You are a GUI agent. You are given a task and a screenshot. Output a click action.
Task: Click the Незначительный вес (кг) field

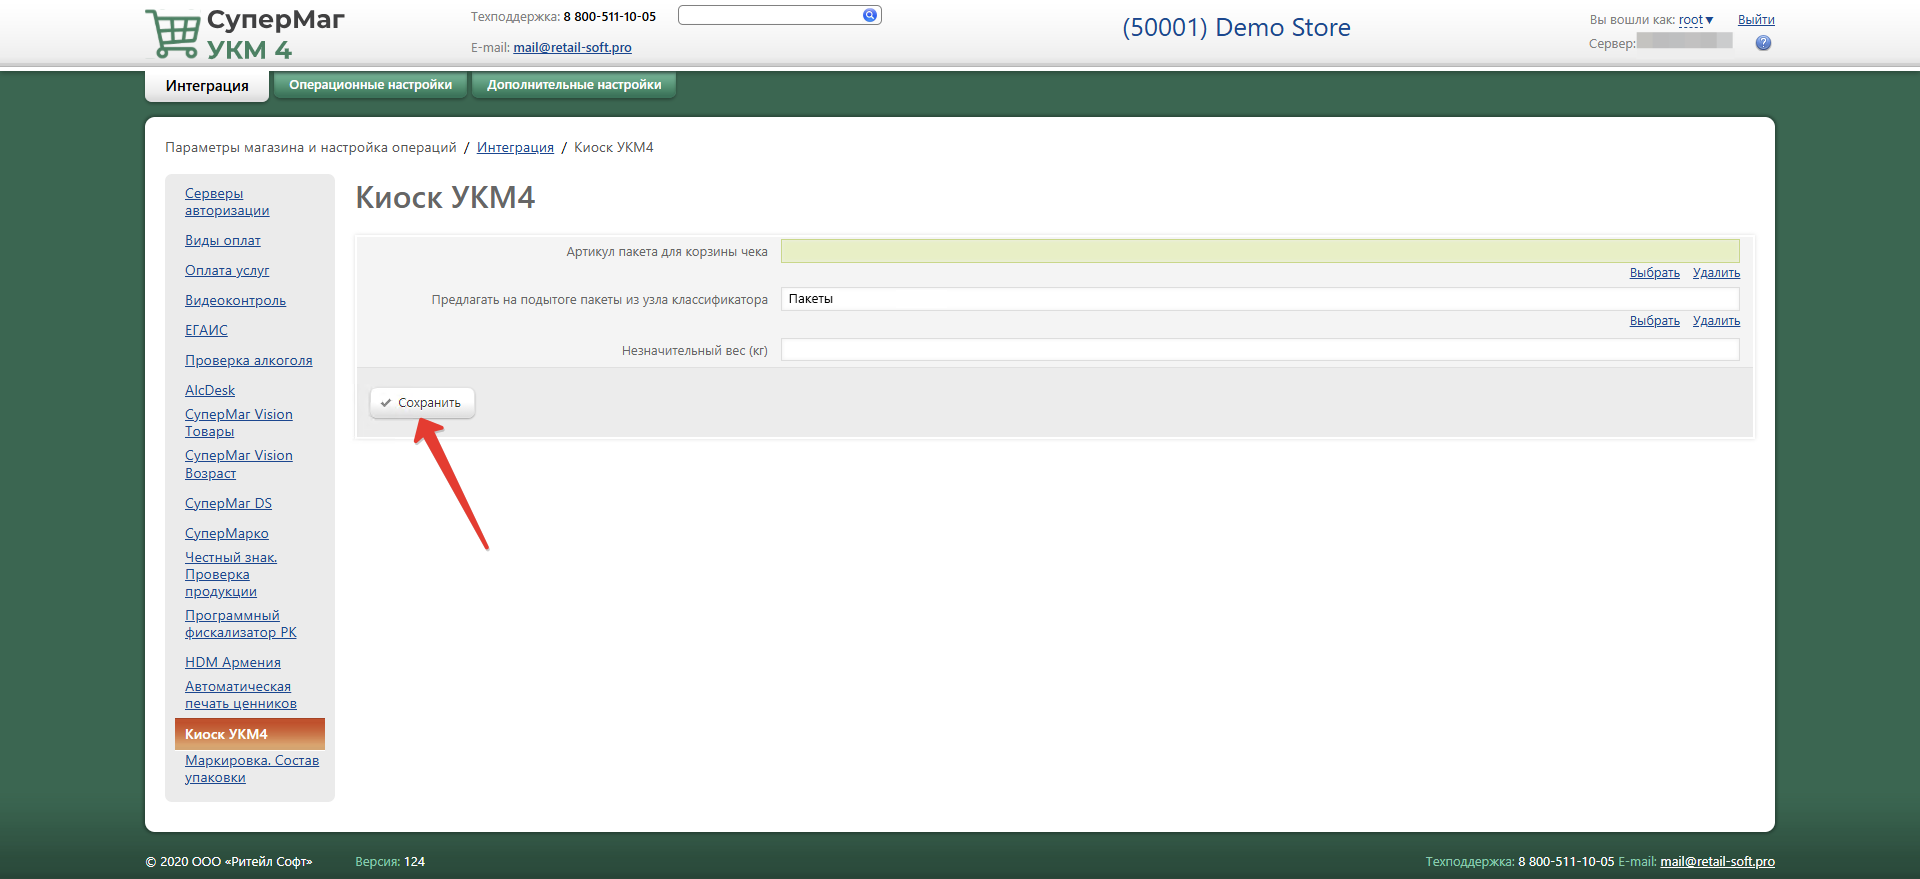[x=1259, y=350]
